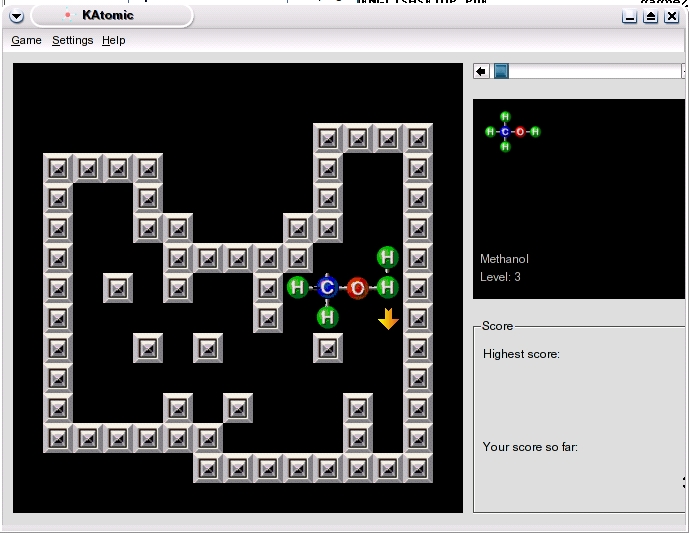This screenshot has height=533, width=689.
Task: Click the Methanol molecule preview image
Action: pyautogui.click(x=512, y=131)
